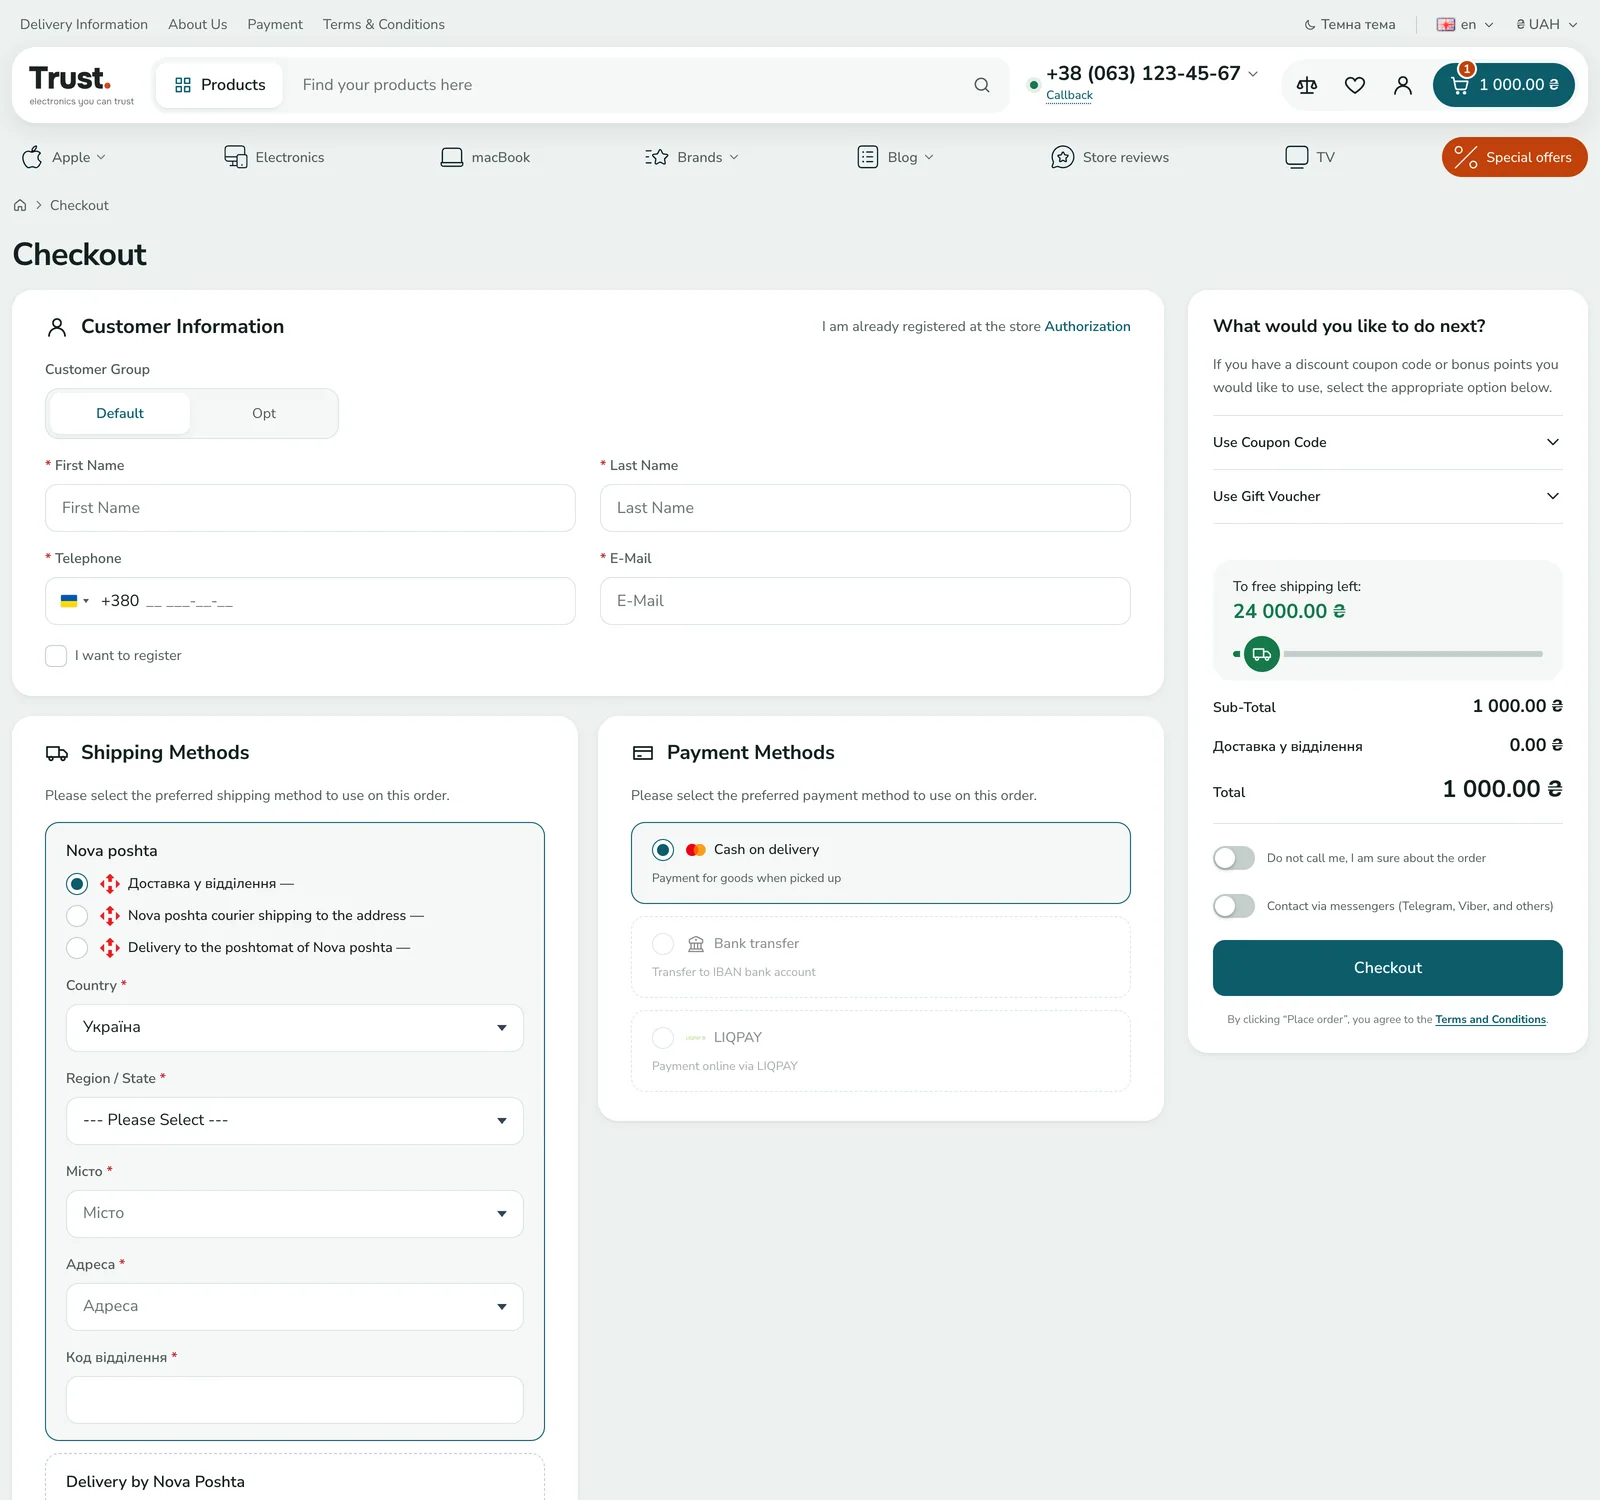Expand Use Gift Voucher section
The height and width of the screenshot is (1500, 1600).
pyautogui.click(x=1387, y=496)
